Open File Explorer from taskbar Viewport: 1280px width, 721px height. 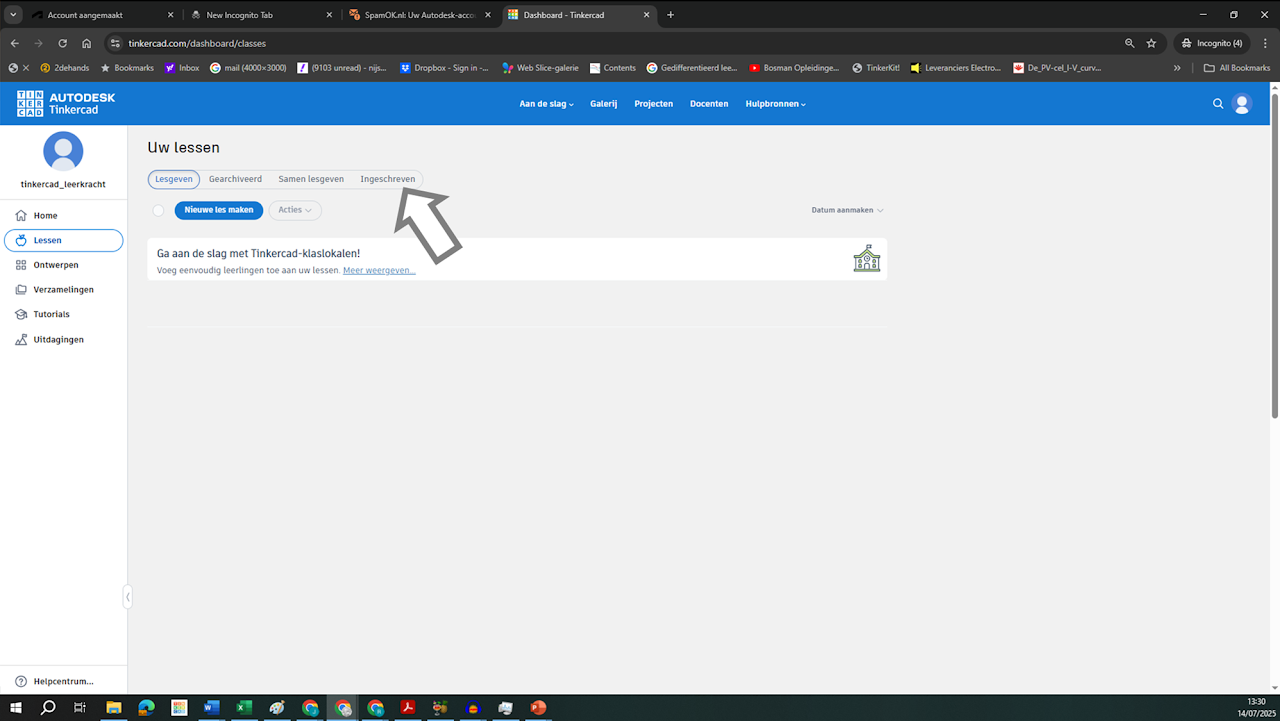[114, 708]
